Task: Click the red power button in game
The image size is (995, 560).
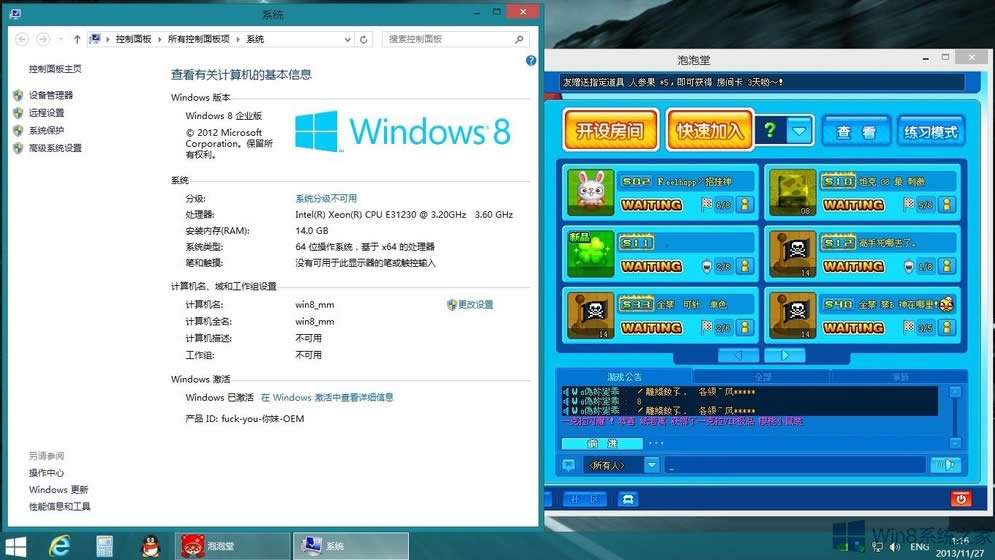Action: [x=960, y=498]
